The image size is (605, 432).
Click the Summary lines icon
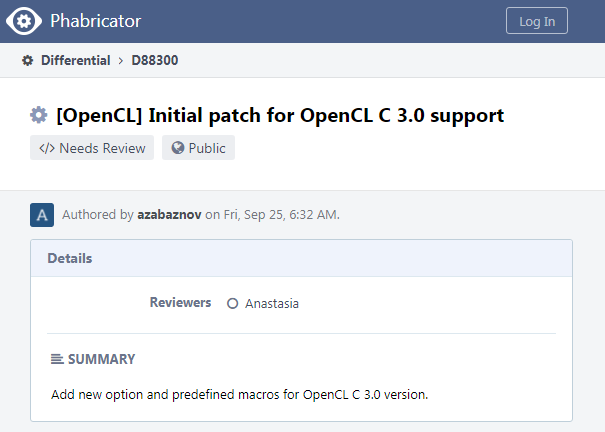coord(57,359)
